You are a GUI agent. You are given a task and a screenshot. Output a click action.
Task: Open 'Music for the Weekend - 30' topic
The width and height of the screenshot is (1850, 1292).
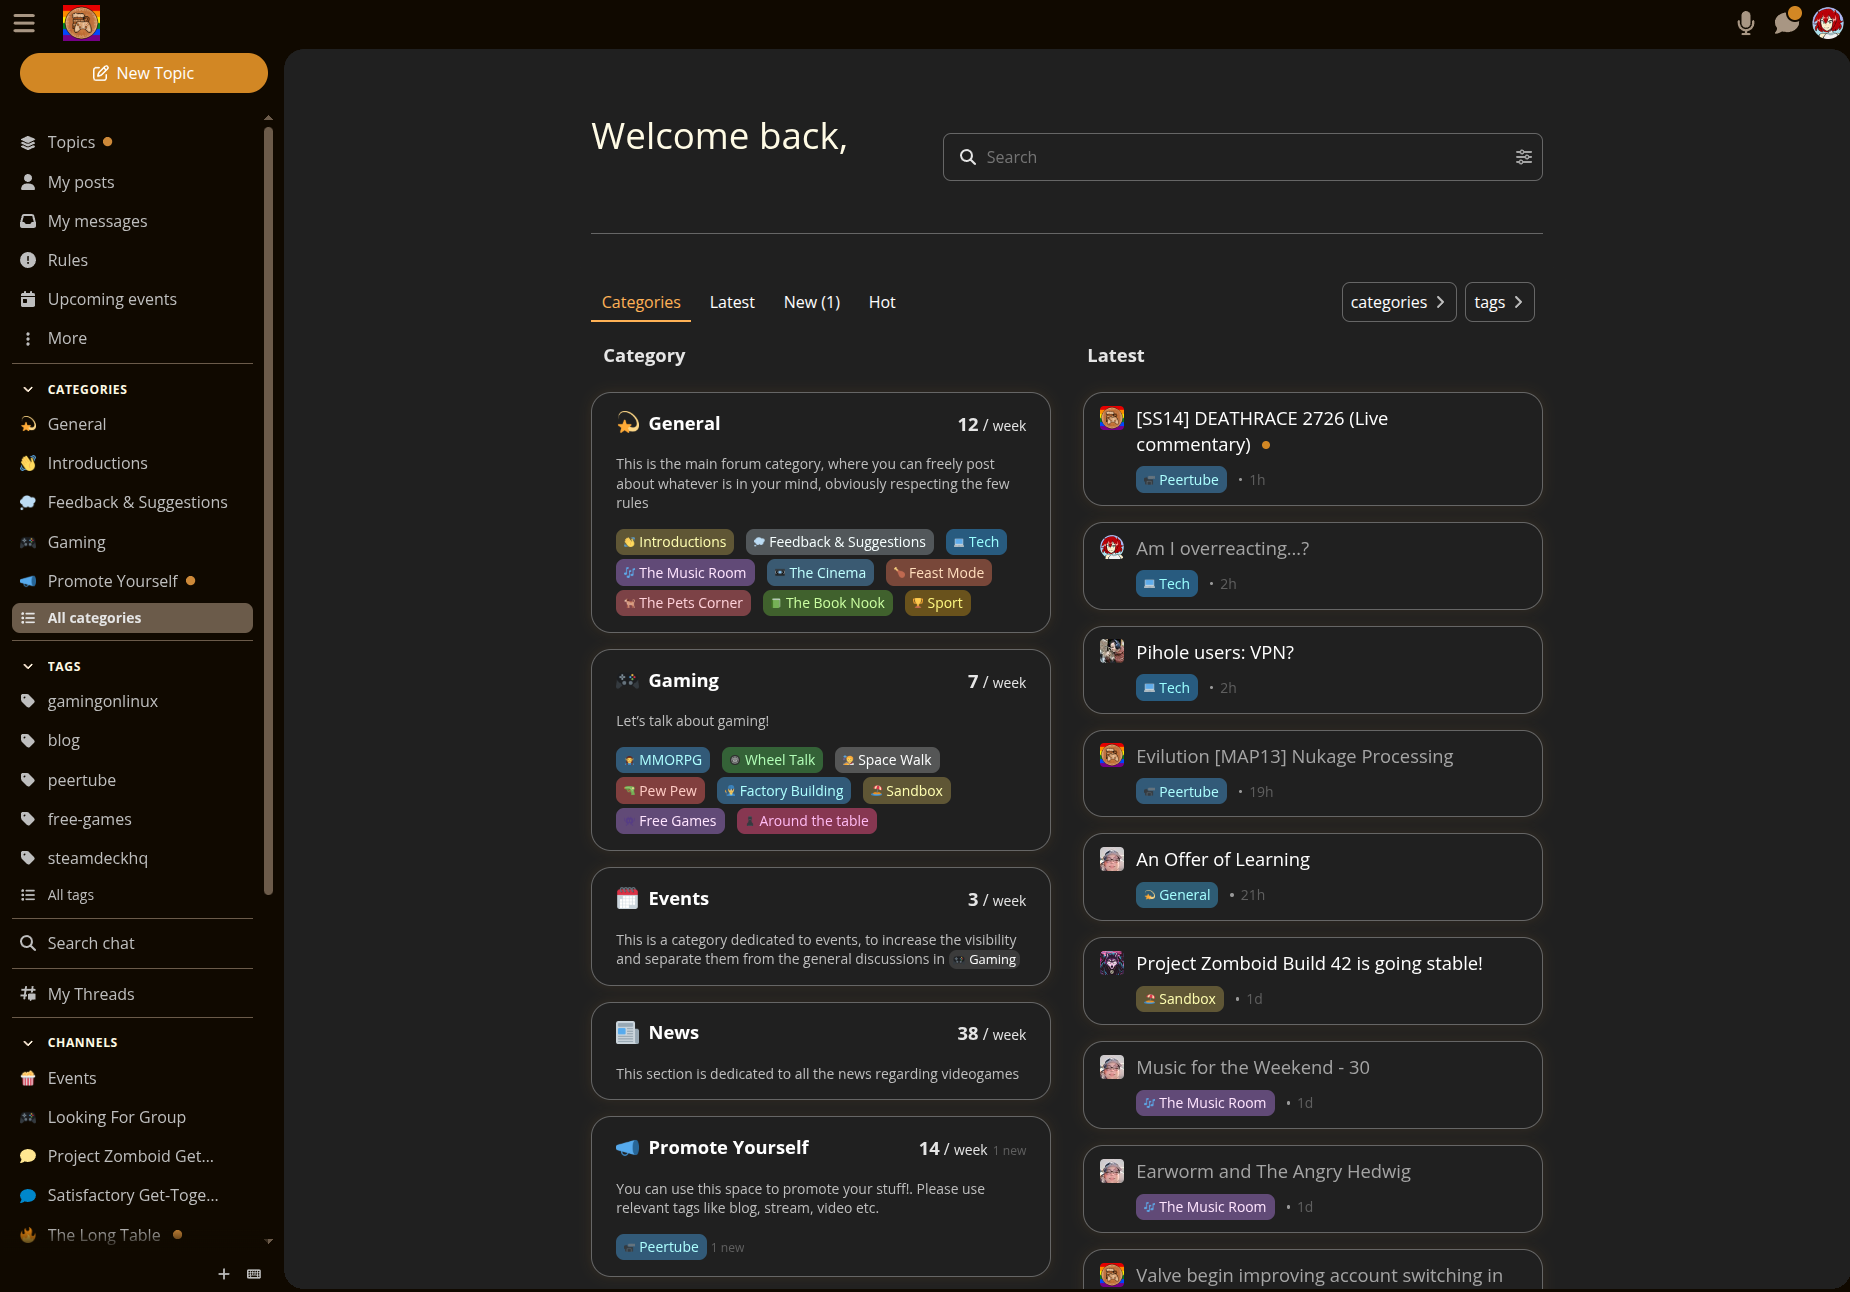pos(1253,1067)
